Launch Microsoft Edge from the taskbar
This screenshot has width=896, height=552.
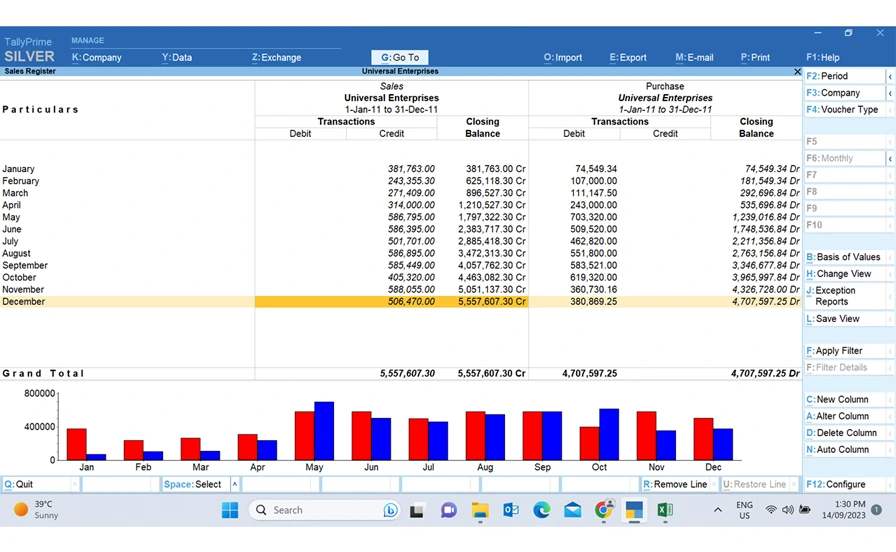542,510
